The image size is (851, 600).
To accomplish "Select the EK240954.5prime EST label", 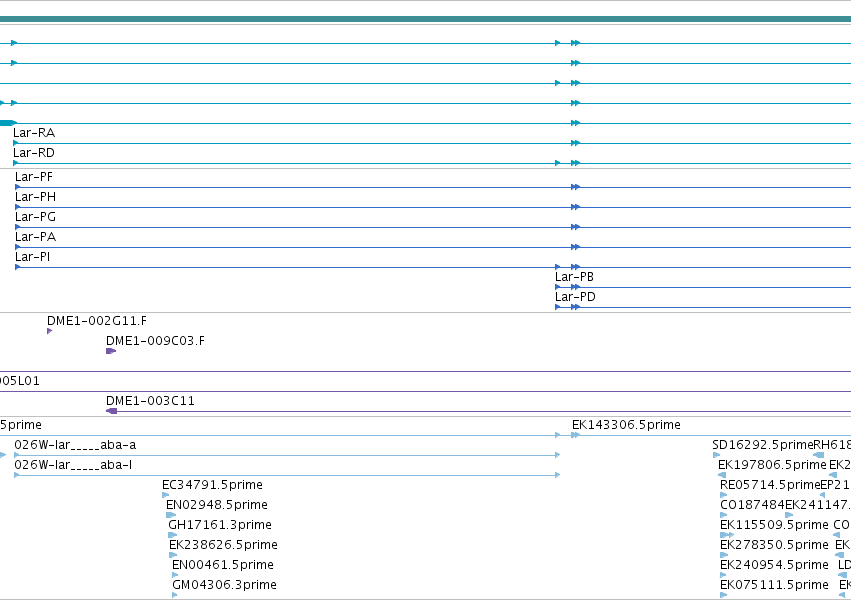I will click(774, 565).
